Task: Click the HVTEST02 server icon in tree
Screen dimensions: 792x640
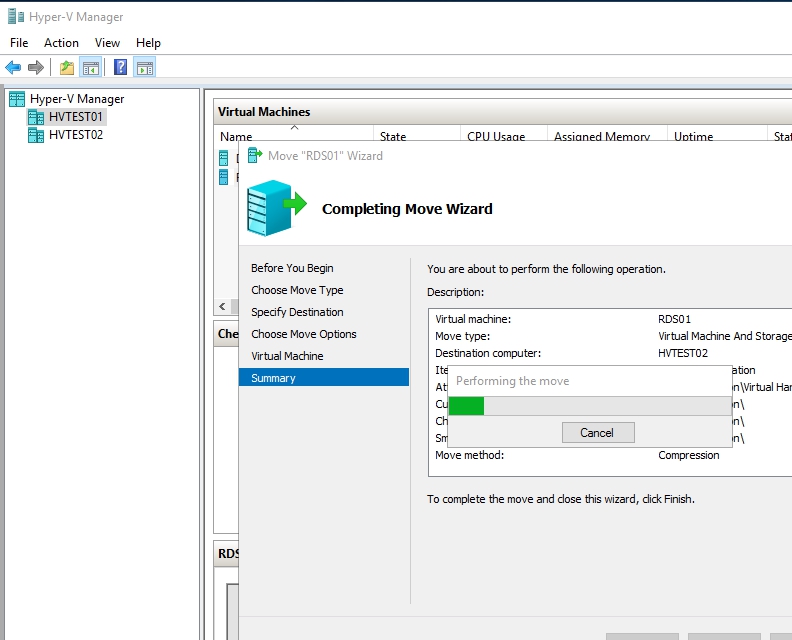Action: [x=36, y=135]
